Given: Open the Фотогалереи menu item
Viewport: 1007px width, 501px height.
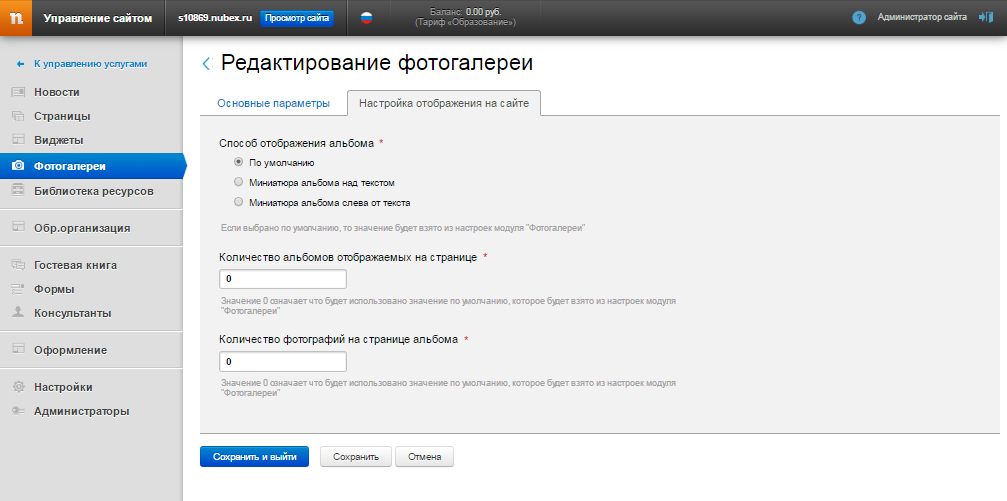Looking at the screenshot, I should [x=91, y=166].
